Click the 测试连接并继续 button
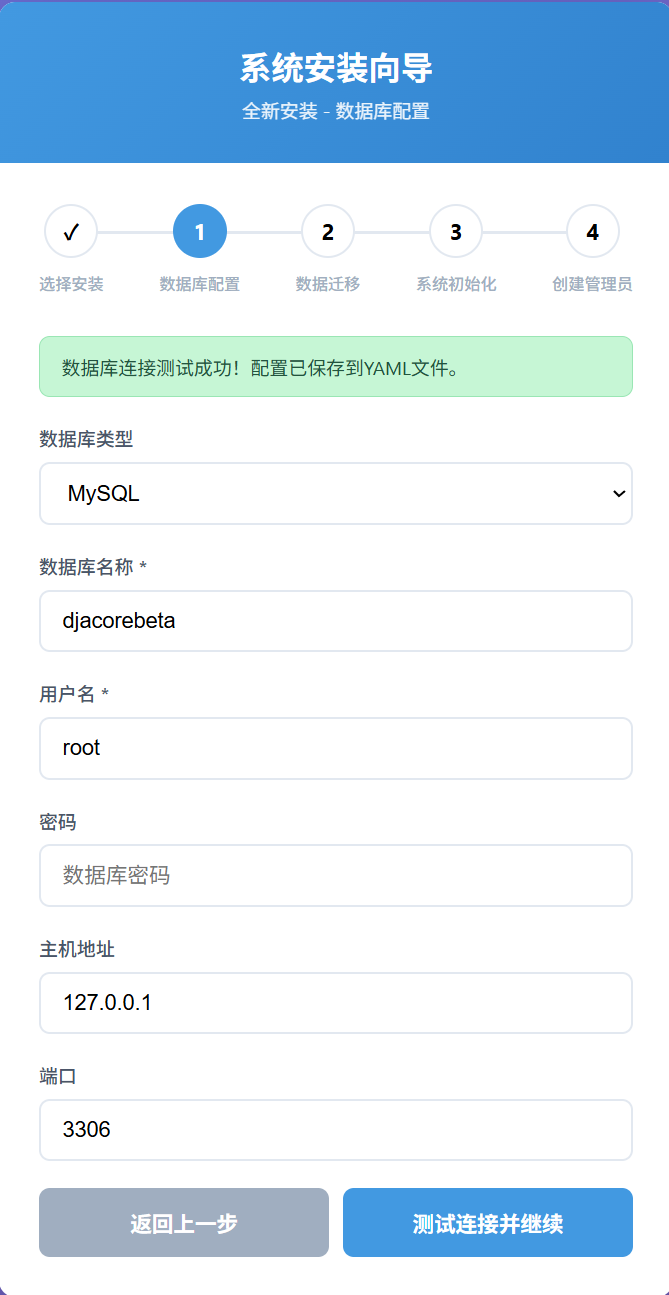The image size is (669, 1295). coord(488,1223)
